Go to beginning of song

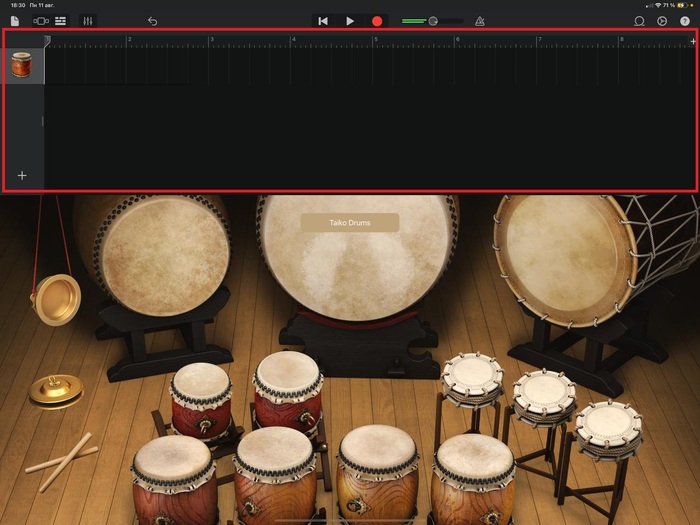coord(323,21)
